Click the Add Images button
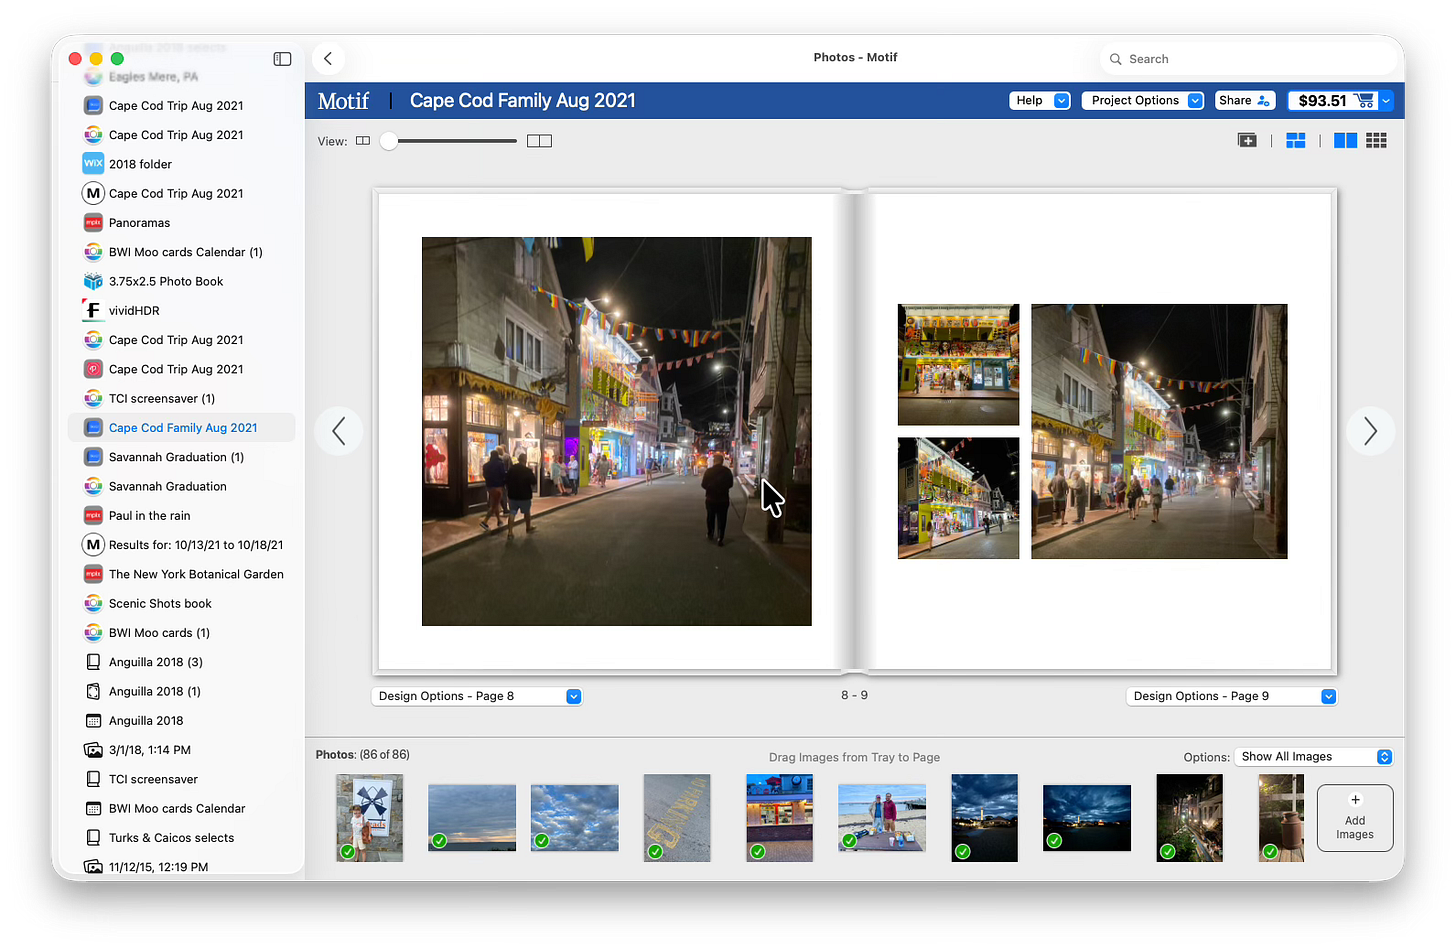Viewport: 1456px width, 949px height. 1355,818
